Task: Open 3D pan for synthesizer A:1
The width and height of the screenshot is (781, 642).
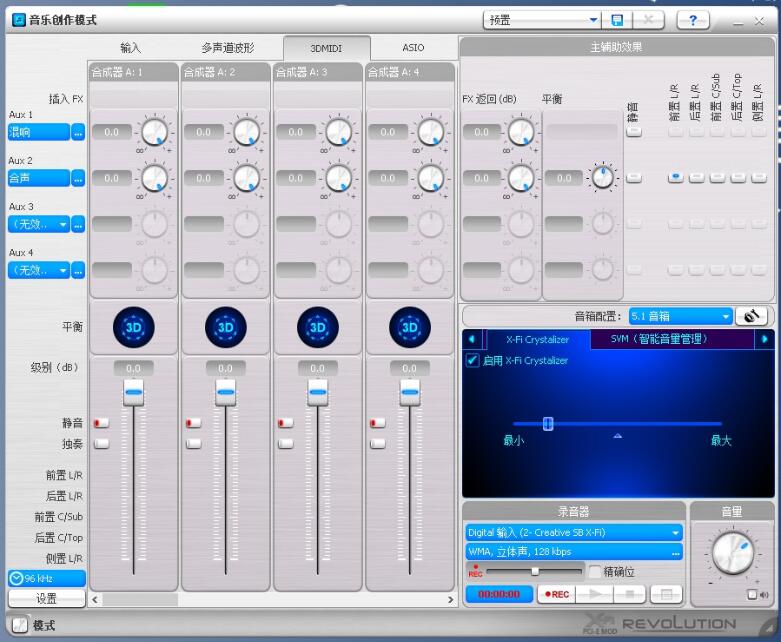Action: pos(134,327)
